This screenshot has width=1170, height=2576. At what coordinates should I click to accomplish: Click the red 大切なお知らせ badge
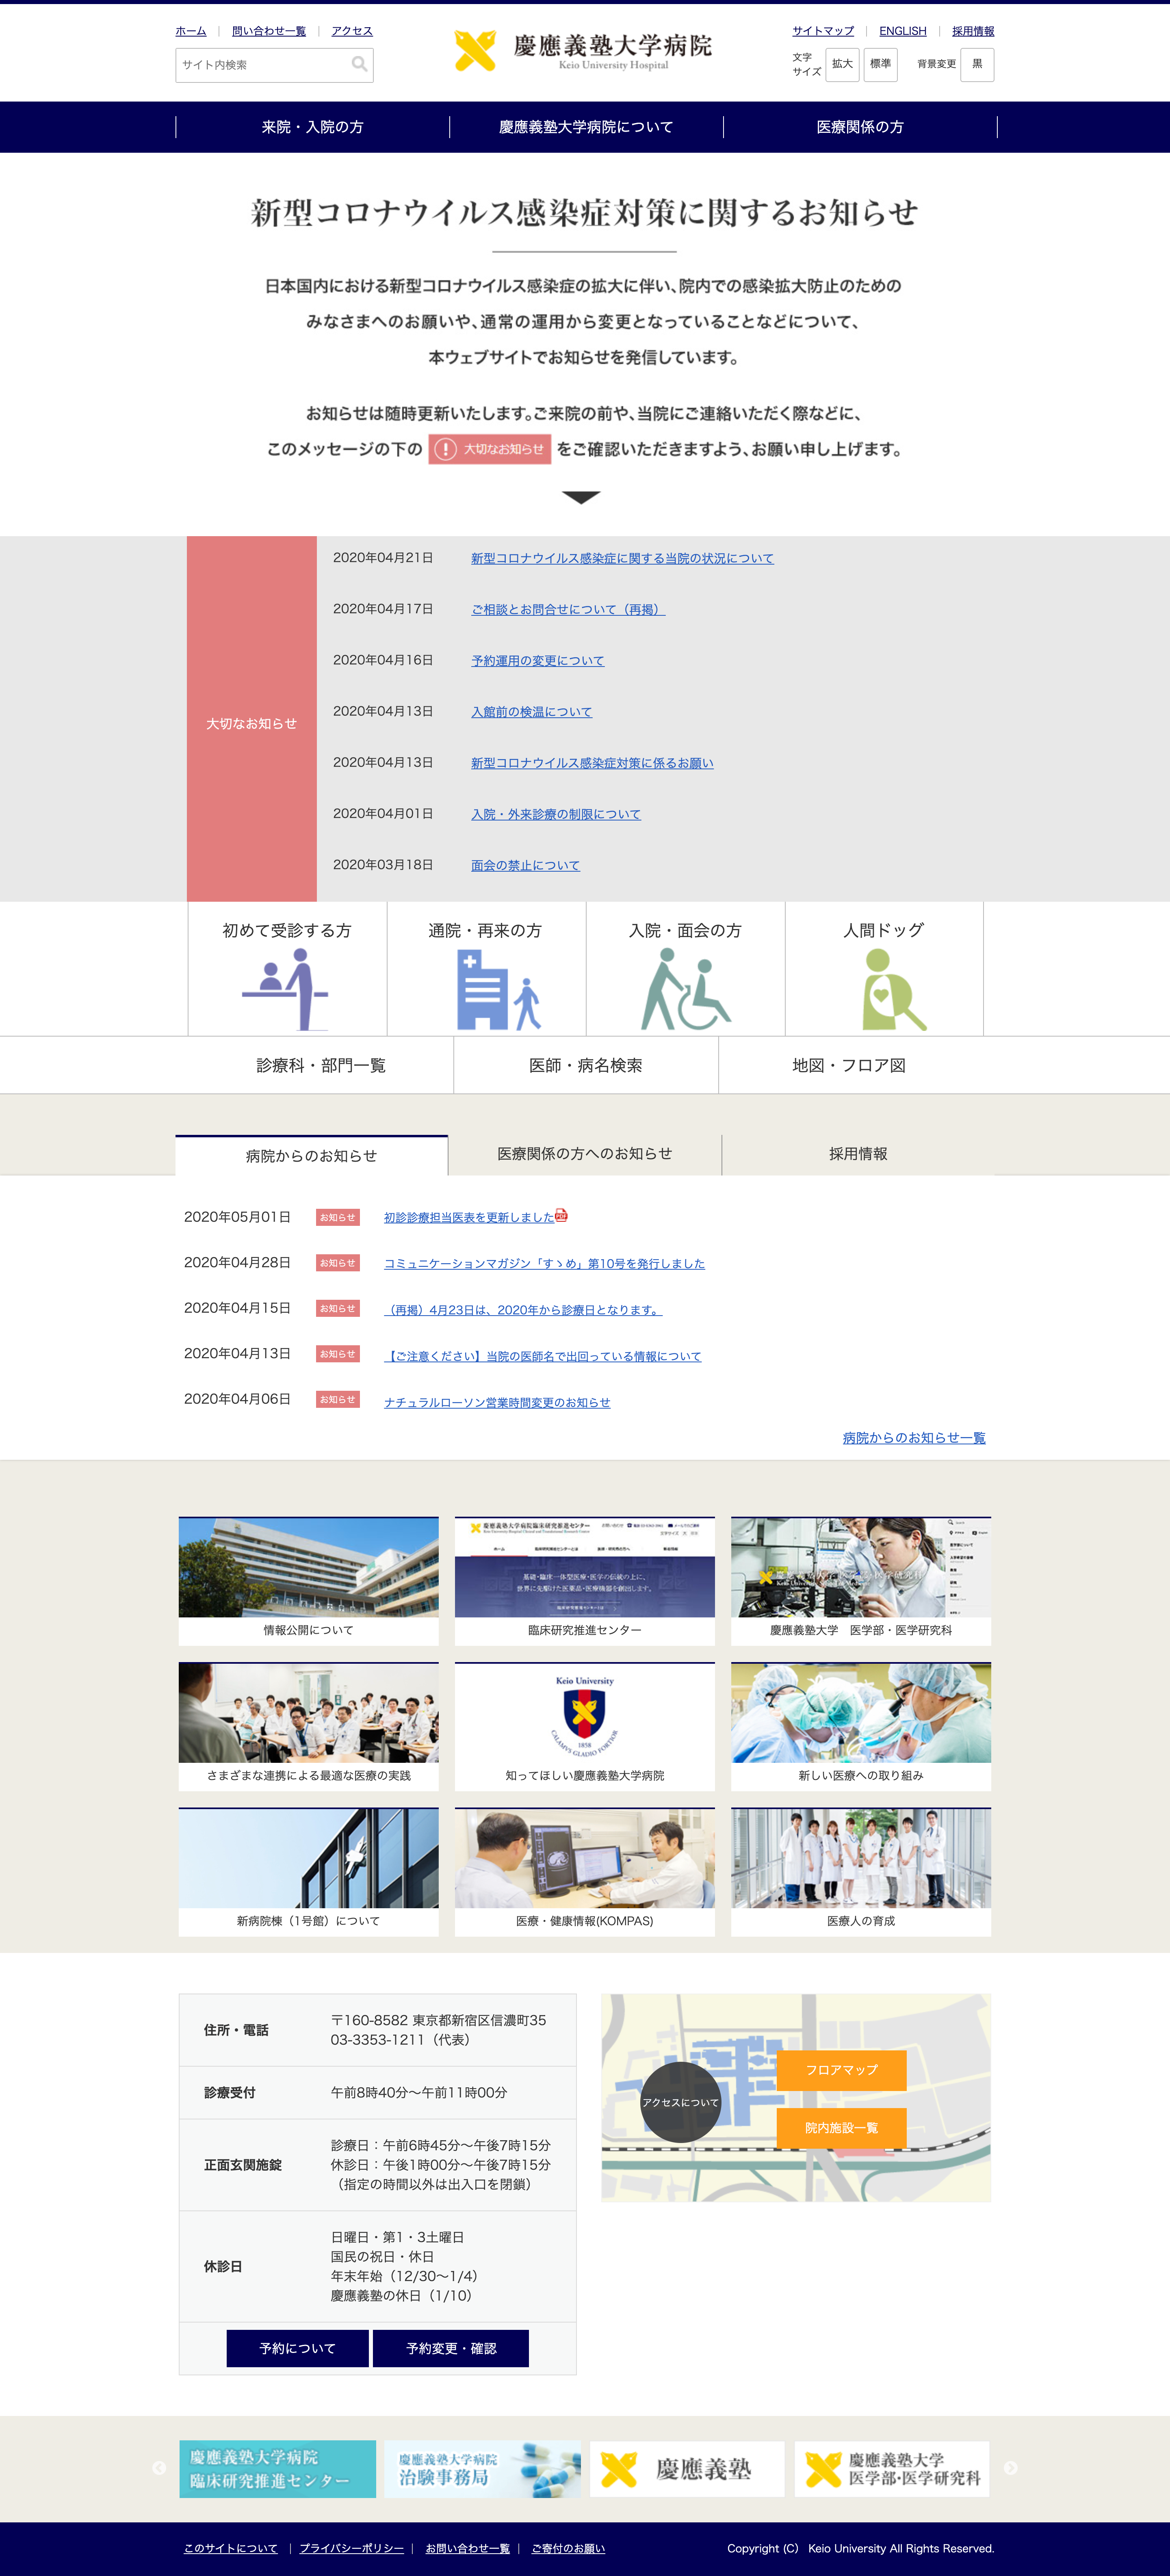pyautogui.click(x=490, y=449)
